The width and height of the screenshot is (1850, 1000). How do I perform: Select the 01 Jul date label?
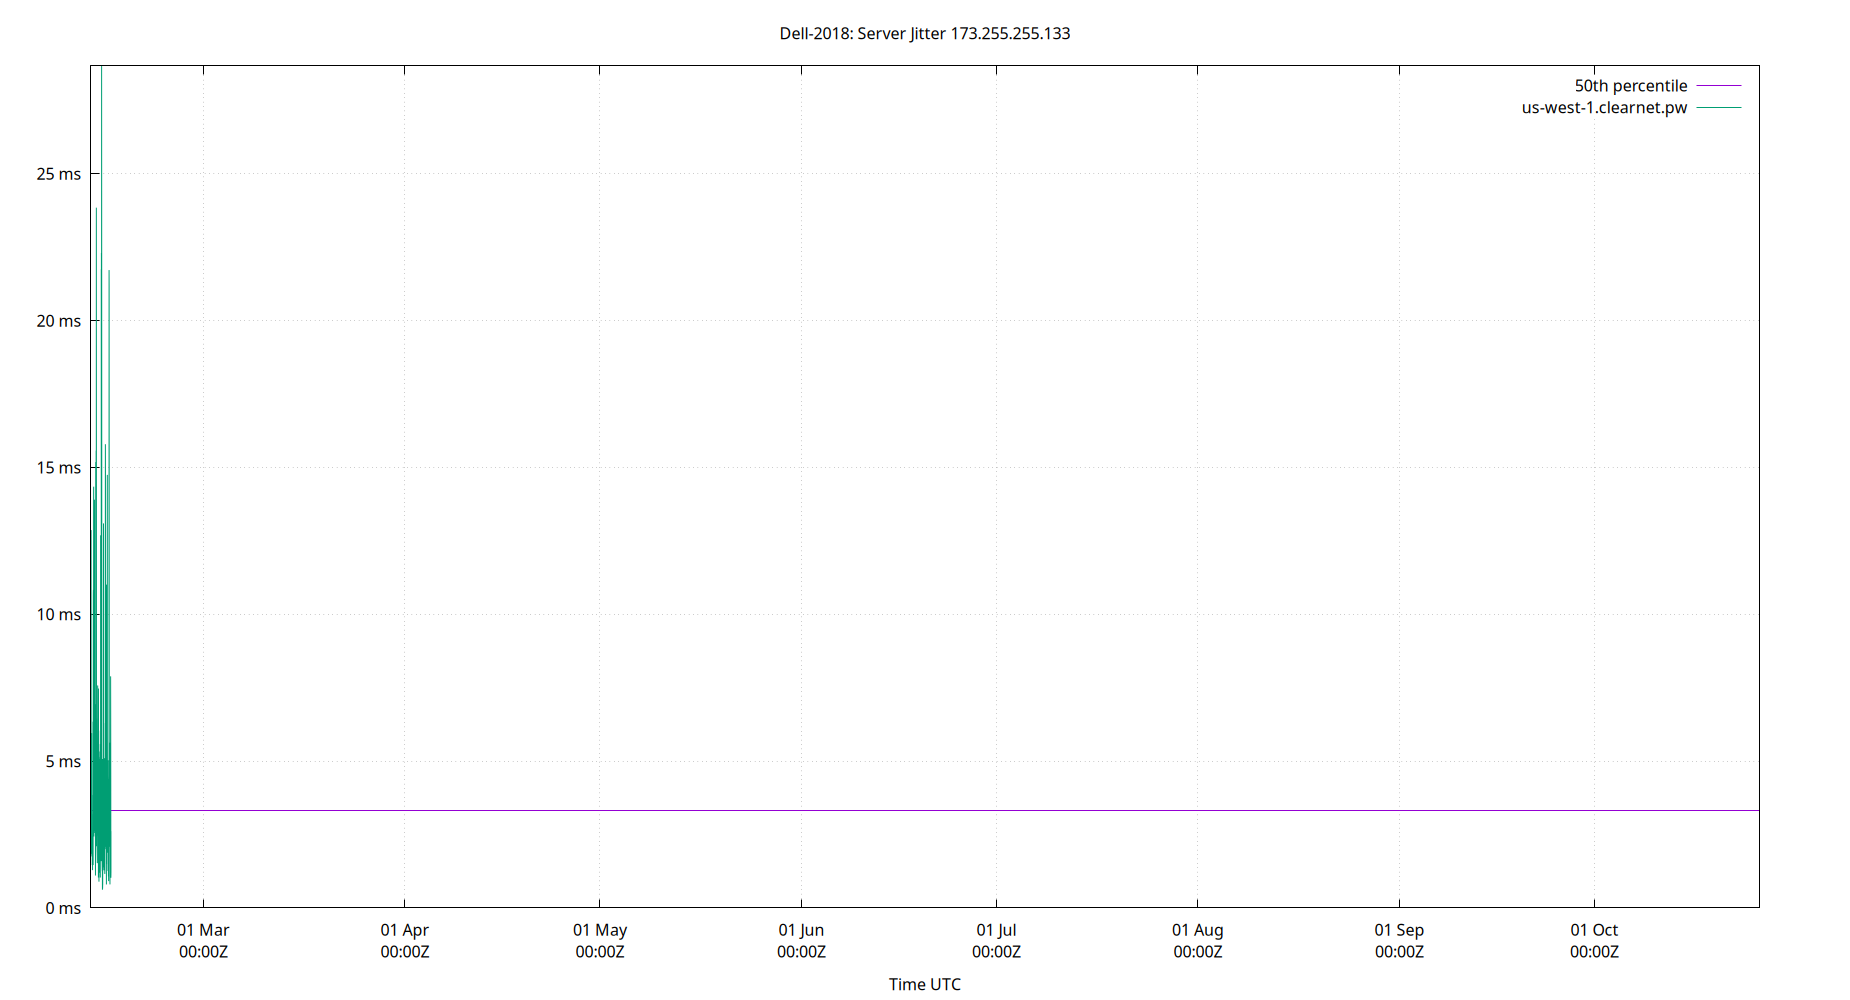997,930
